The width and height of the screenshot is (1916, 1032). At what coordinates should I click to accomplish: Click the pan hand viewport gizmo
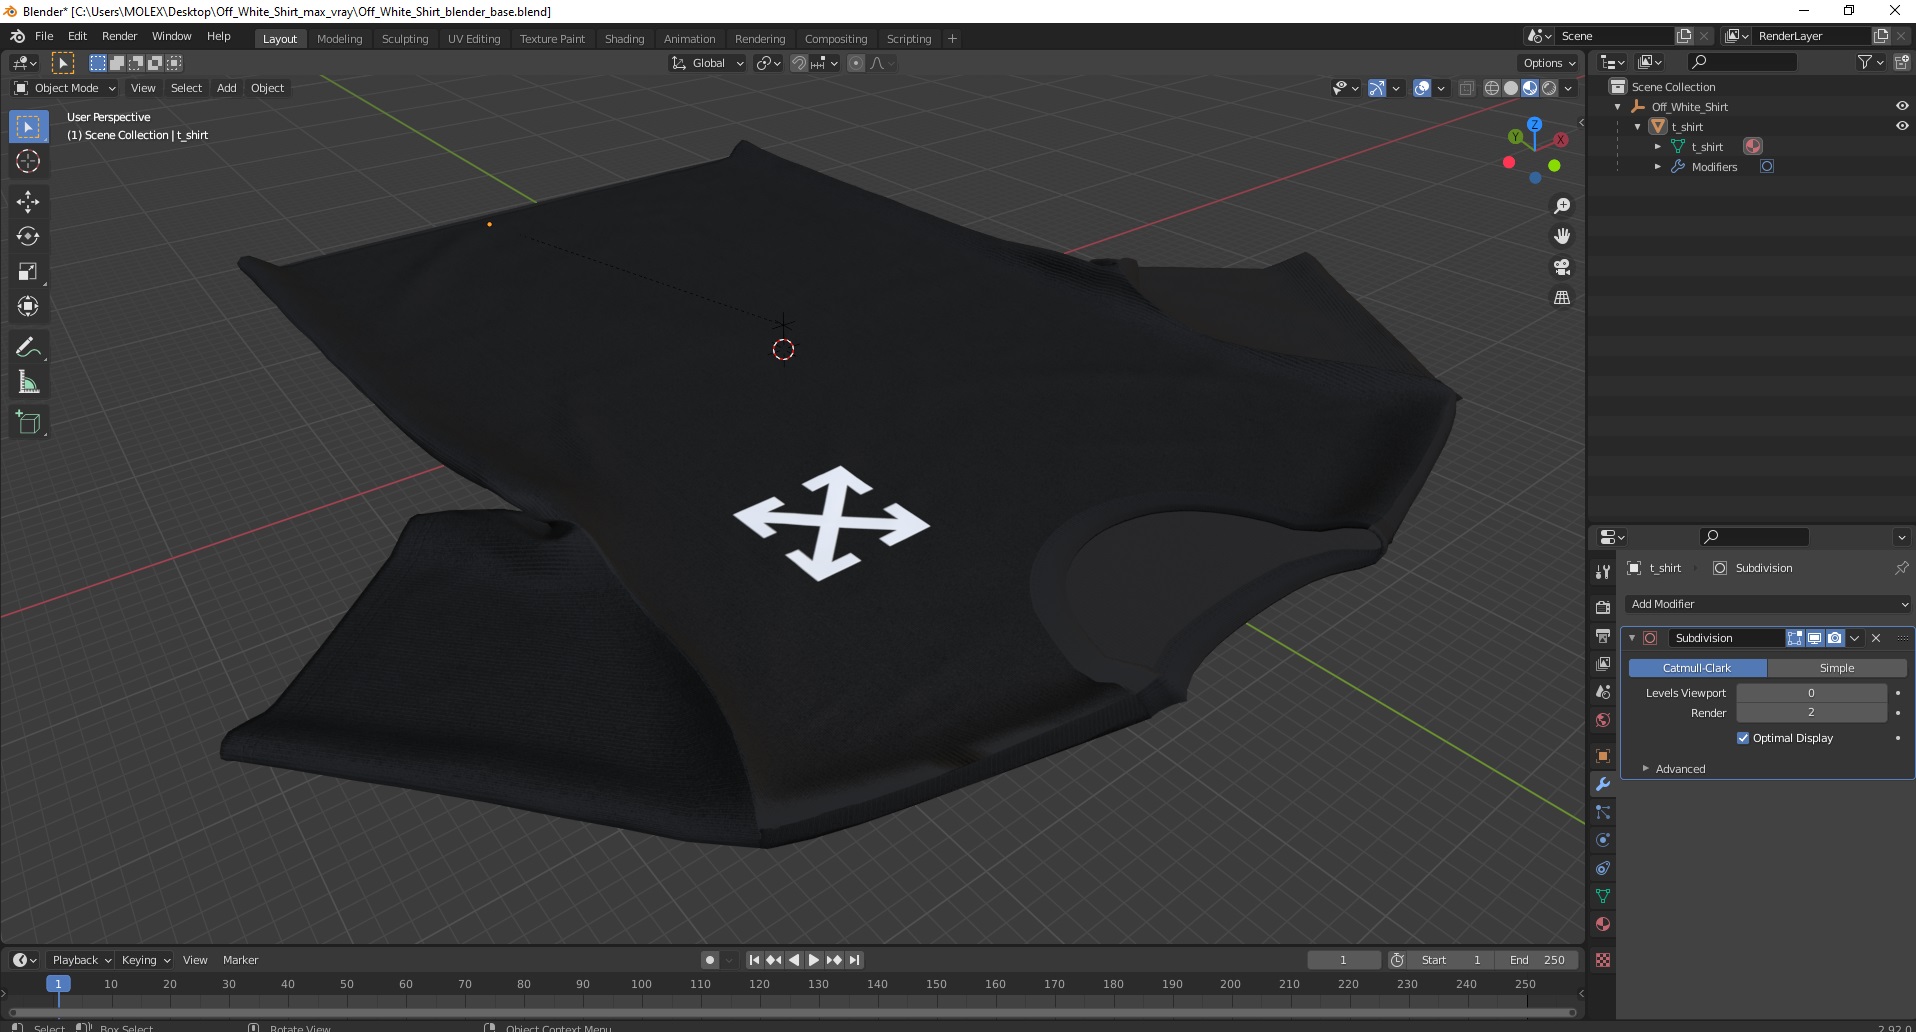pos(1562,237)
